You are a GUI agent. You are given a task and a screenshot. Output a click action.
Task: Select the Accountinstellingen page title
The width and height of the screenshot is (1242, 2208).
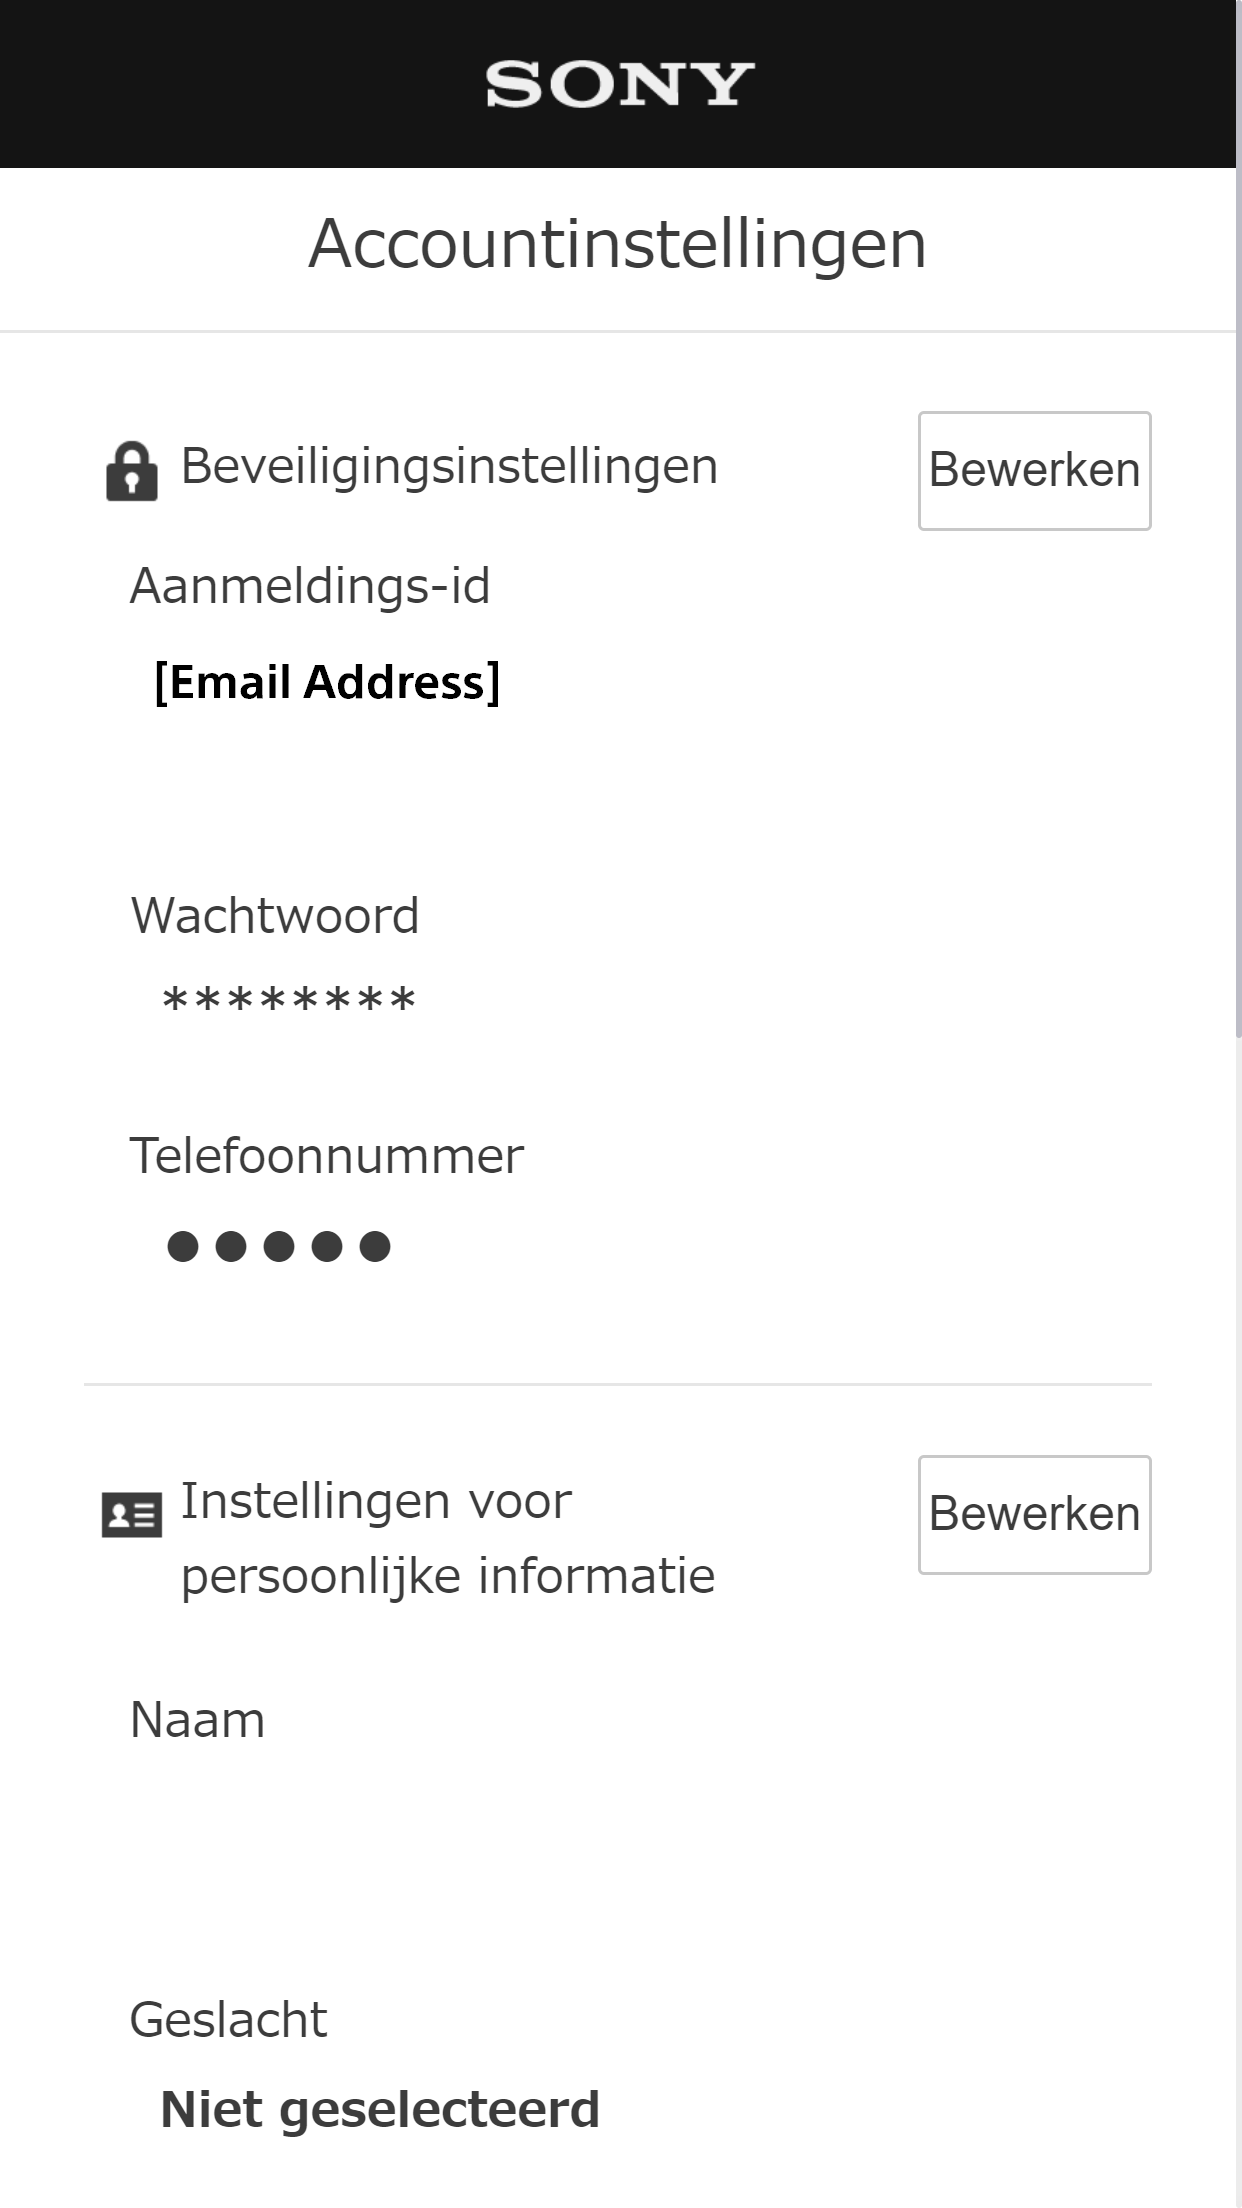[618, 244]
